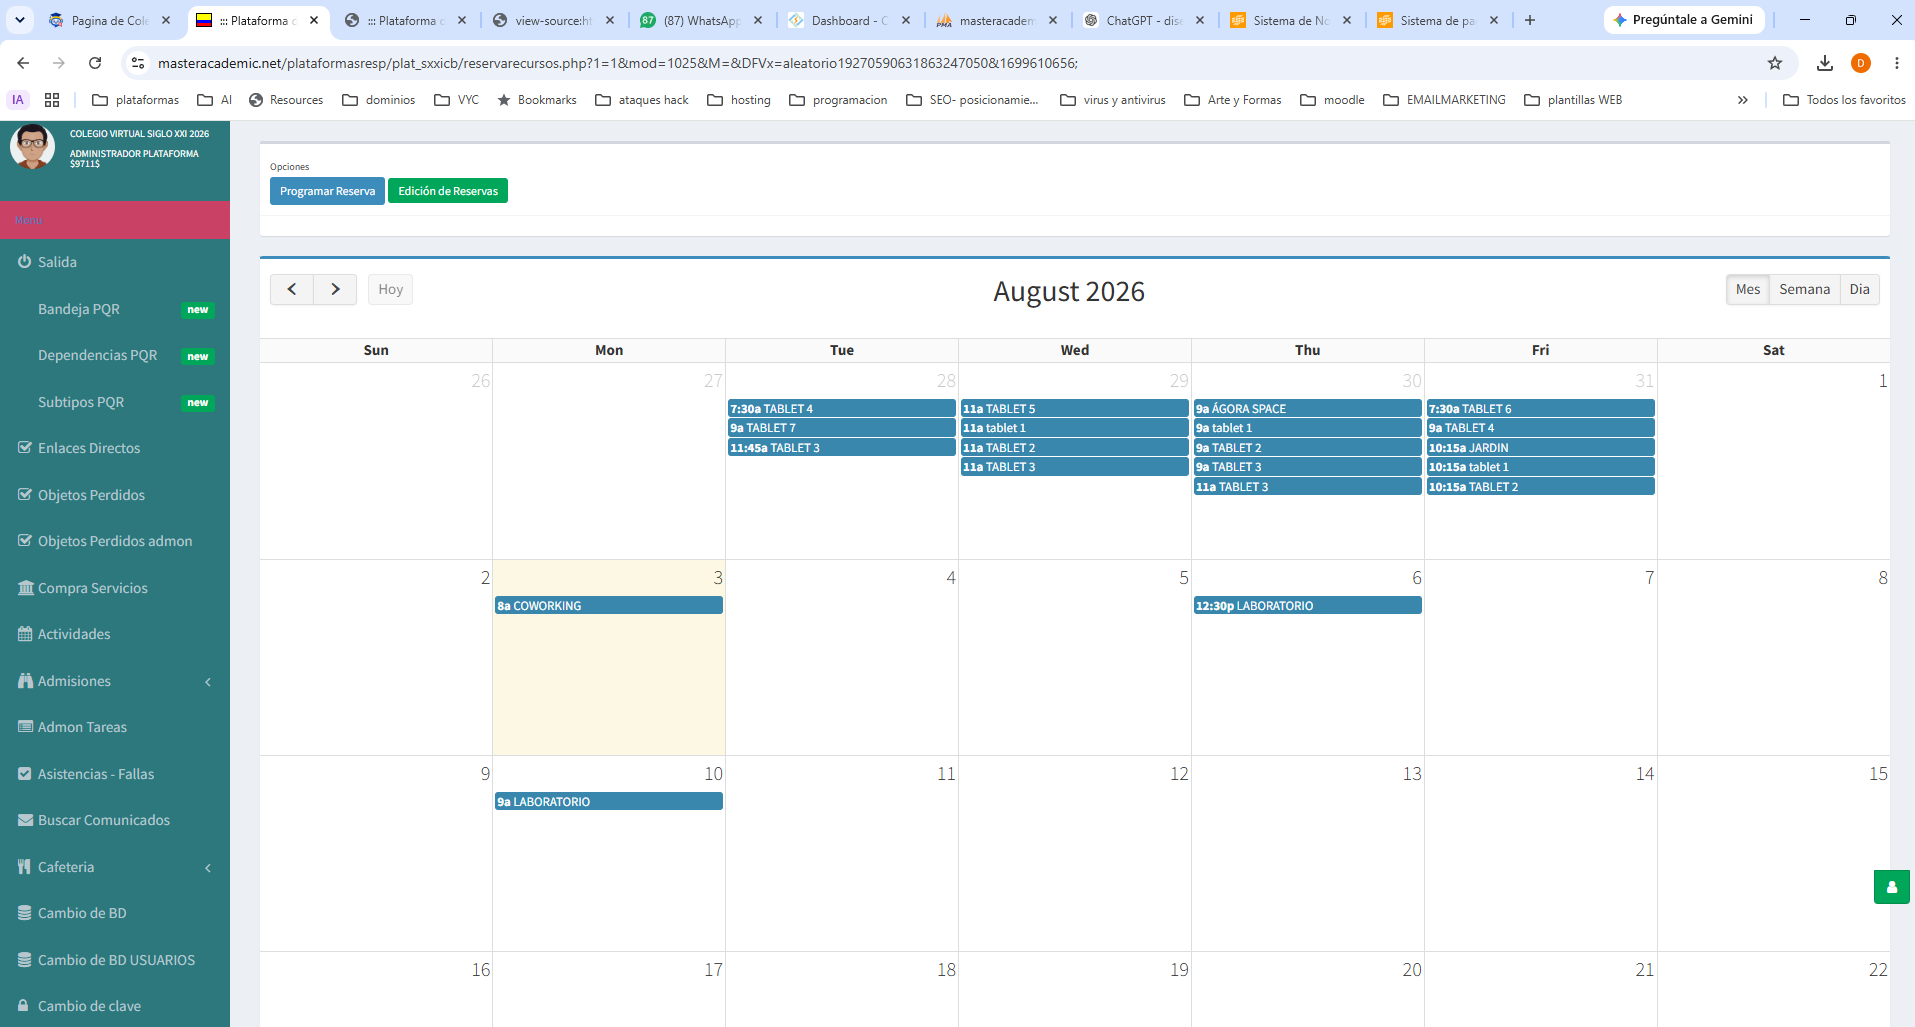Open the plataformas bookmarks folder
The image size is (1915, 1027).
136,100
